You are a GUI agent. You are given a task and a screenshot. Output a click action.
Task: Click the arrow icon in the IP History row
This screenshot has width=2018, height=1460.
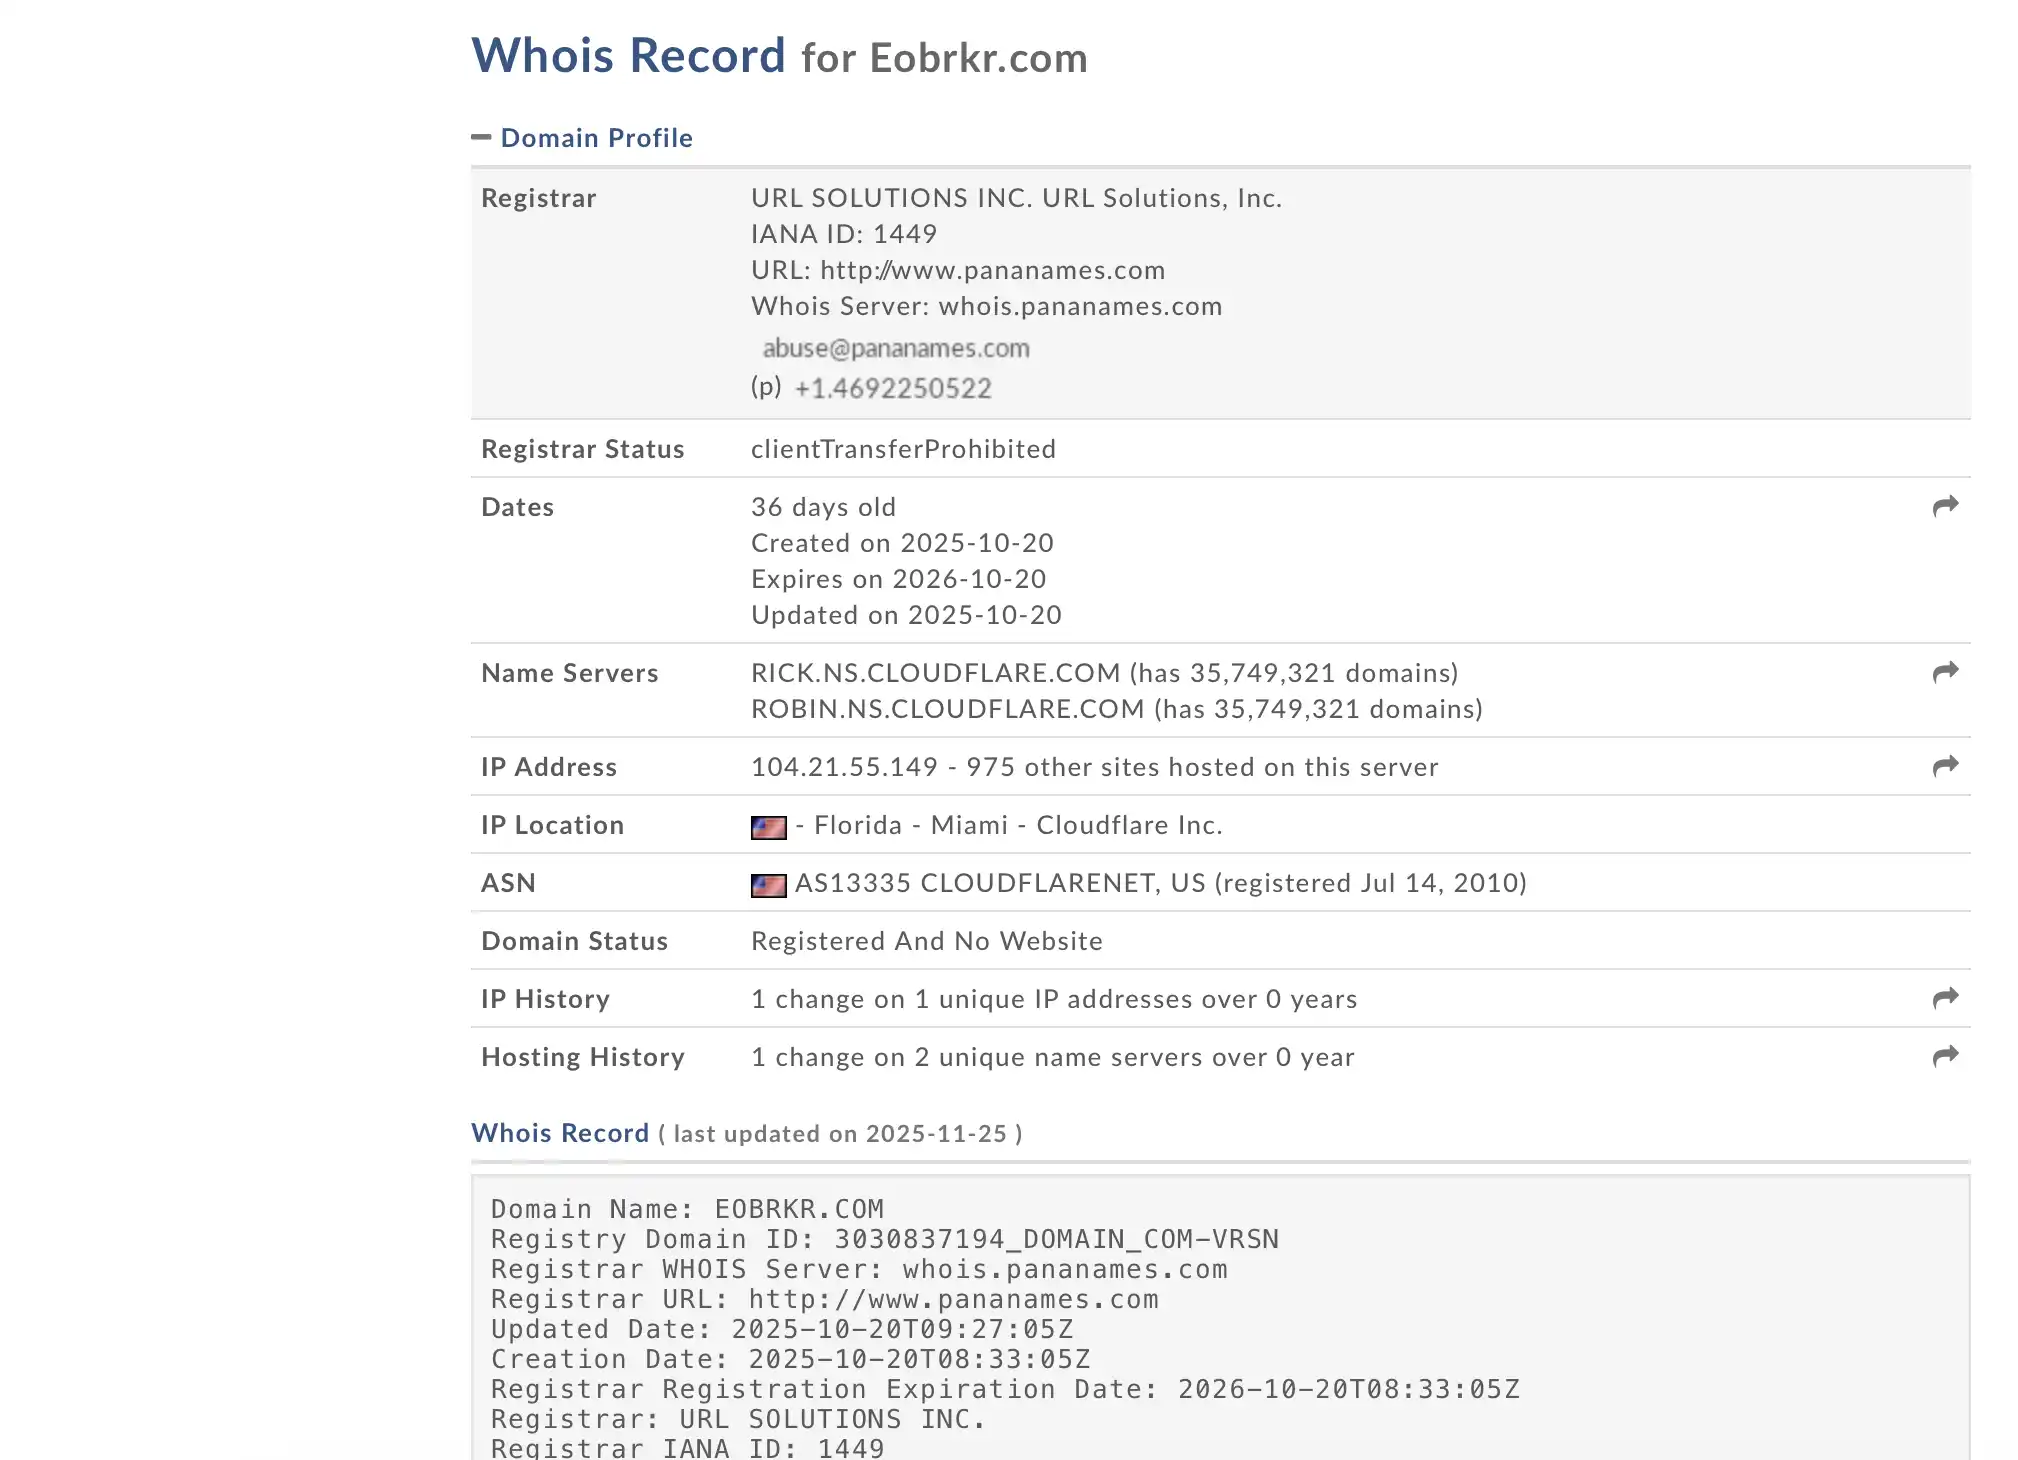[x=1945, y=998]
